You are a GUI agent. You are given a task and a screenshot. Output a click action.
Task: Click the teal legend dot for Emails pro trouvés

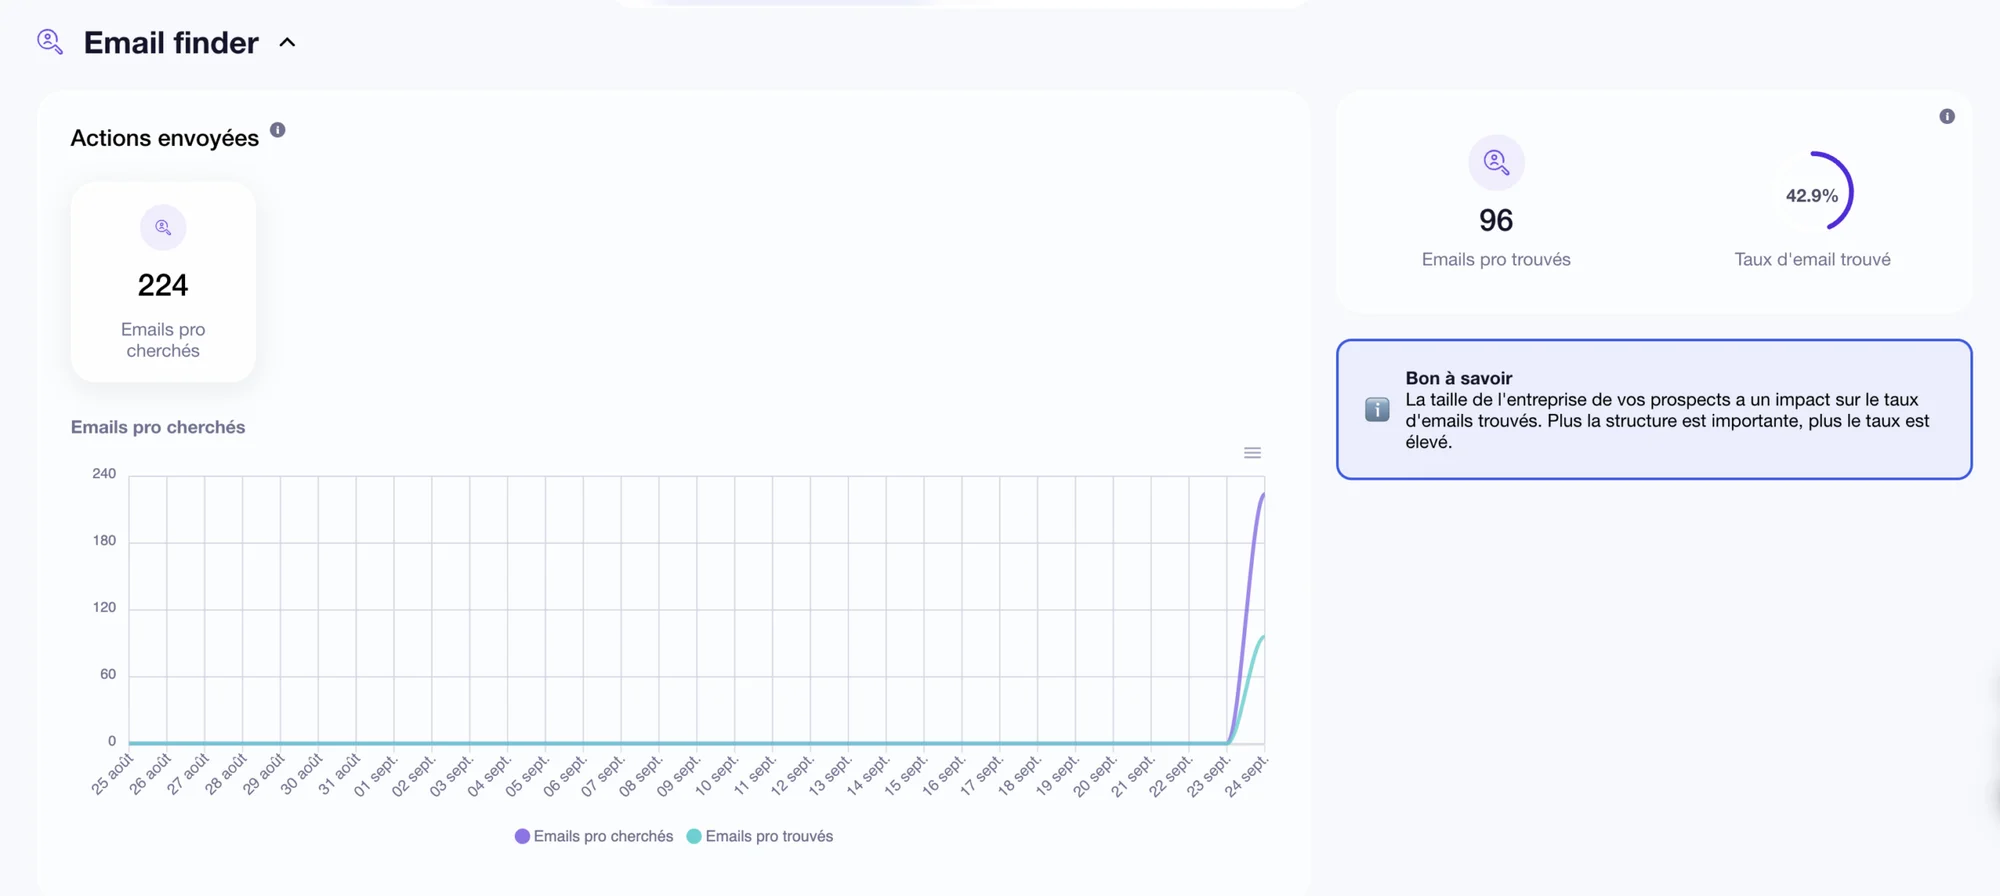(x=694, y=836)
